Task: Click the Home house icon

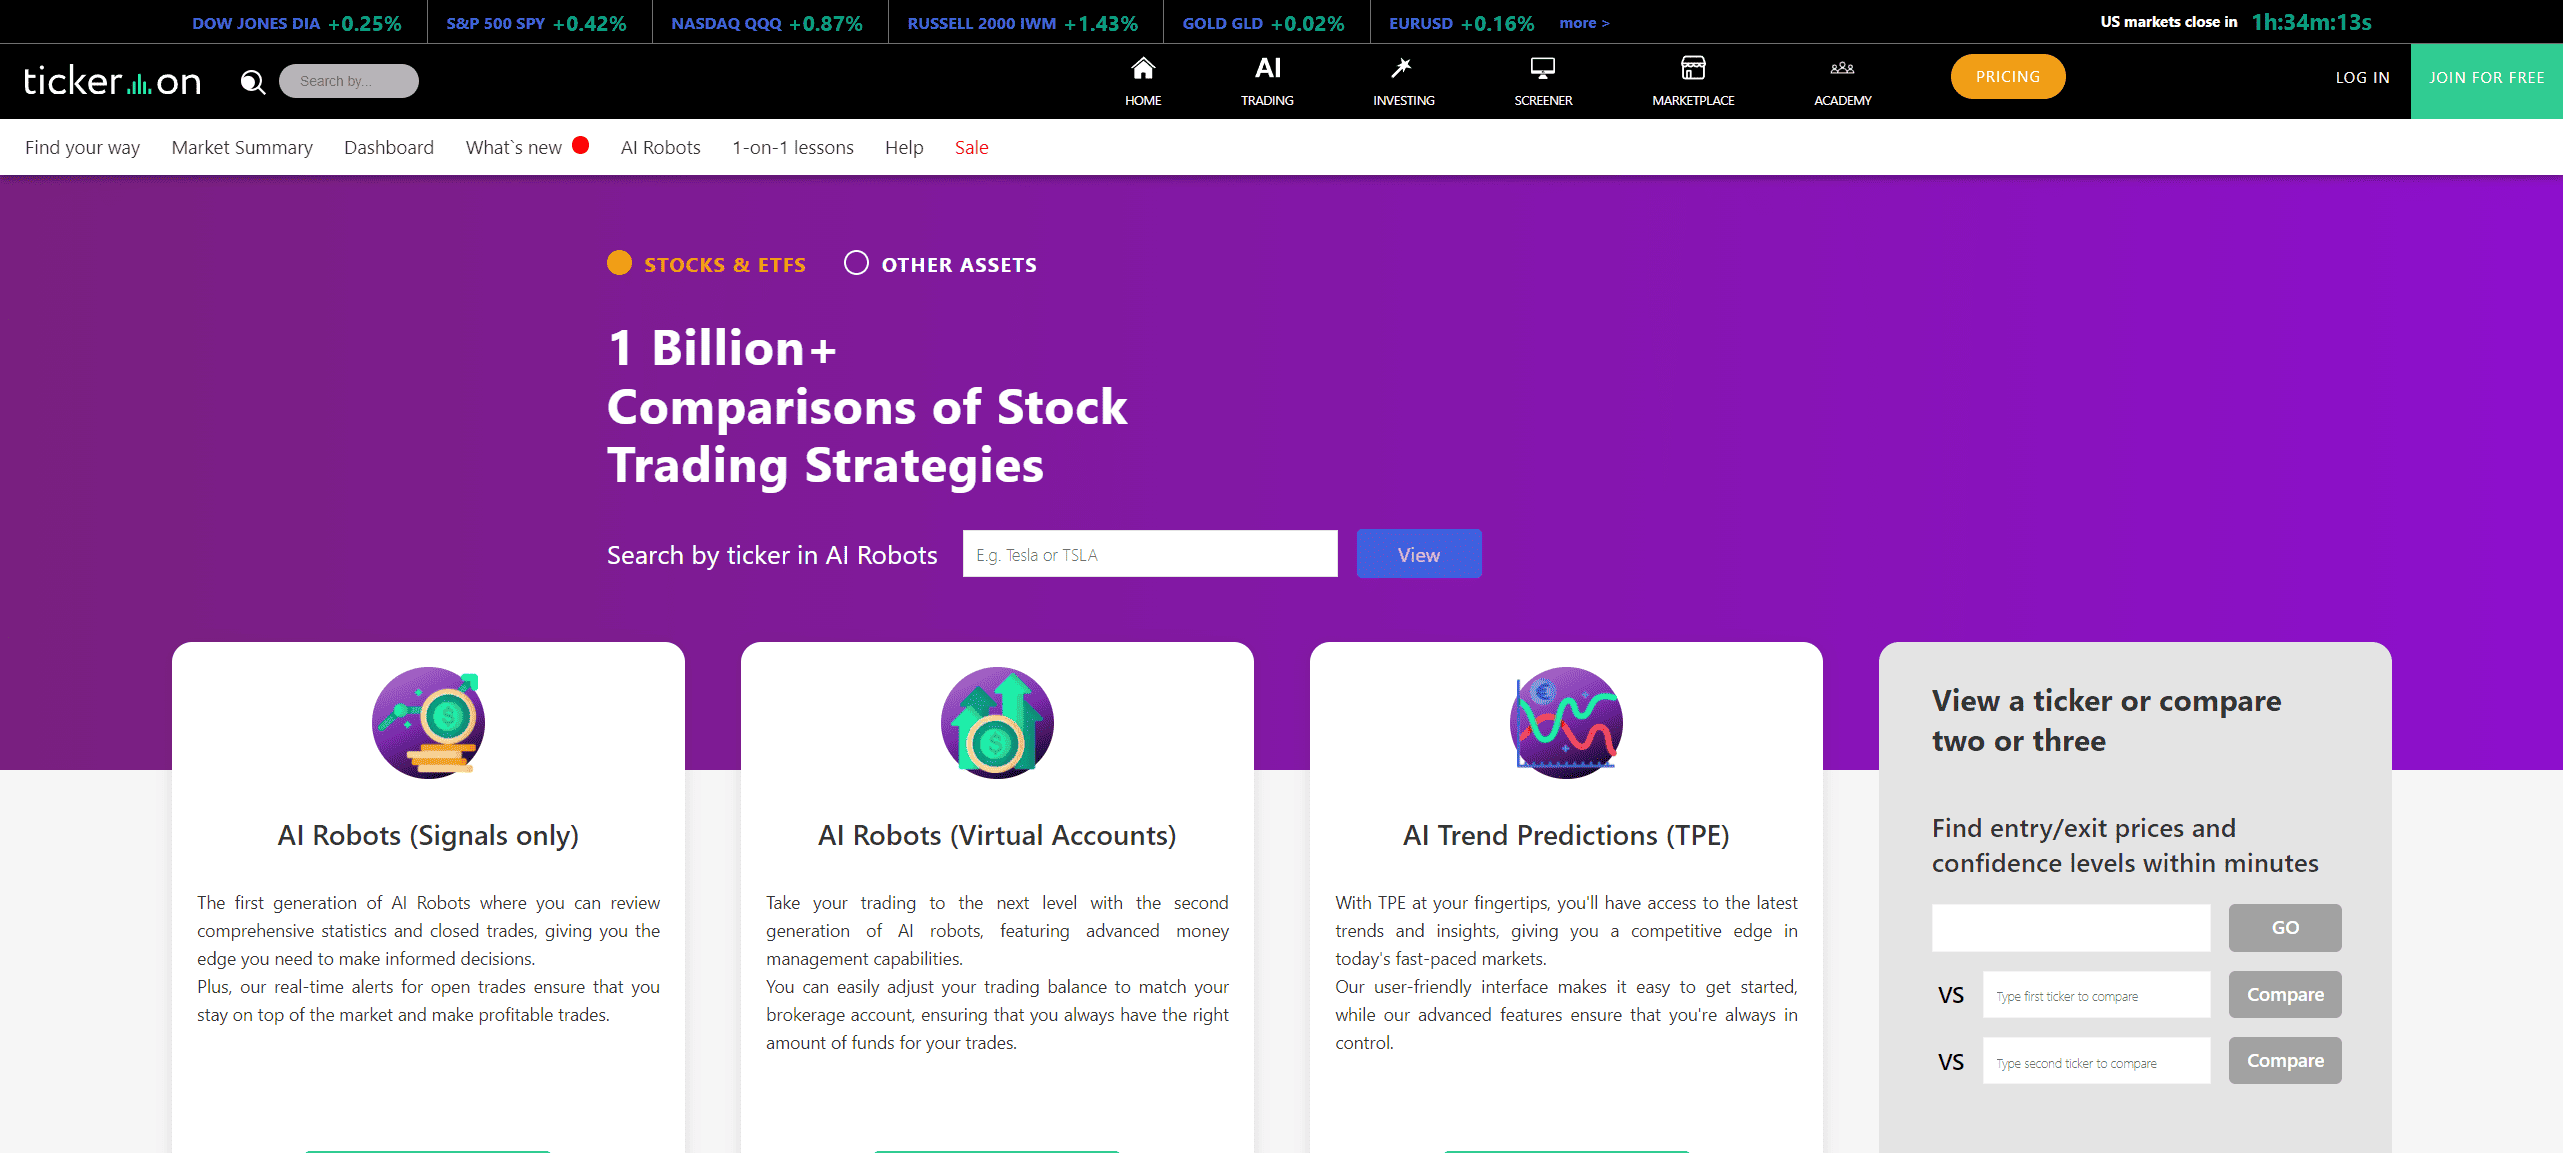Action: pyautogui.click(x=1143, y=69)
